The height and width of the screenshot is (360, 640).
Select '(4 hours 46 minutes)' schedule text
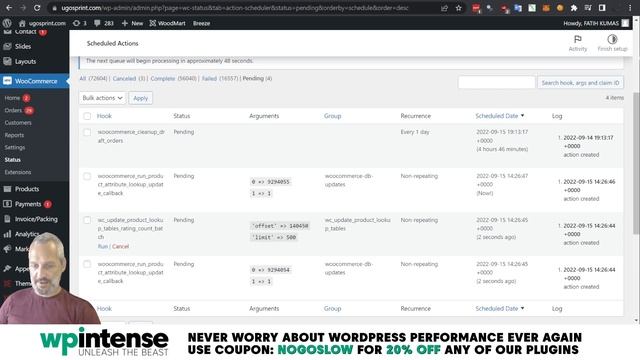pyautogui.click(x=502, y=149)
